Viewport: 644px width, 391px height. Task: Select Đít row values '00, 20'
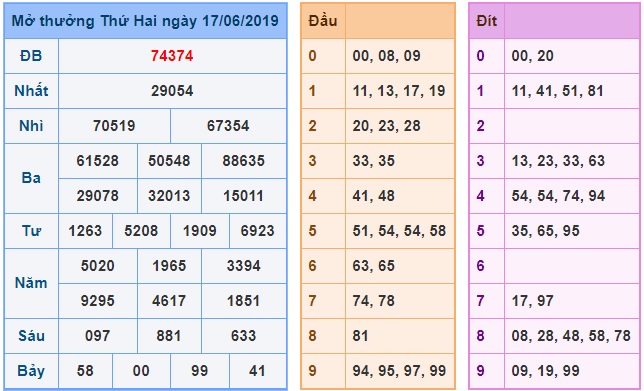pyautogui.click(x=533, y=56)
